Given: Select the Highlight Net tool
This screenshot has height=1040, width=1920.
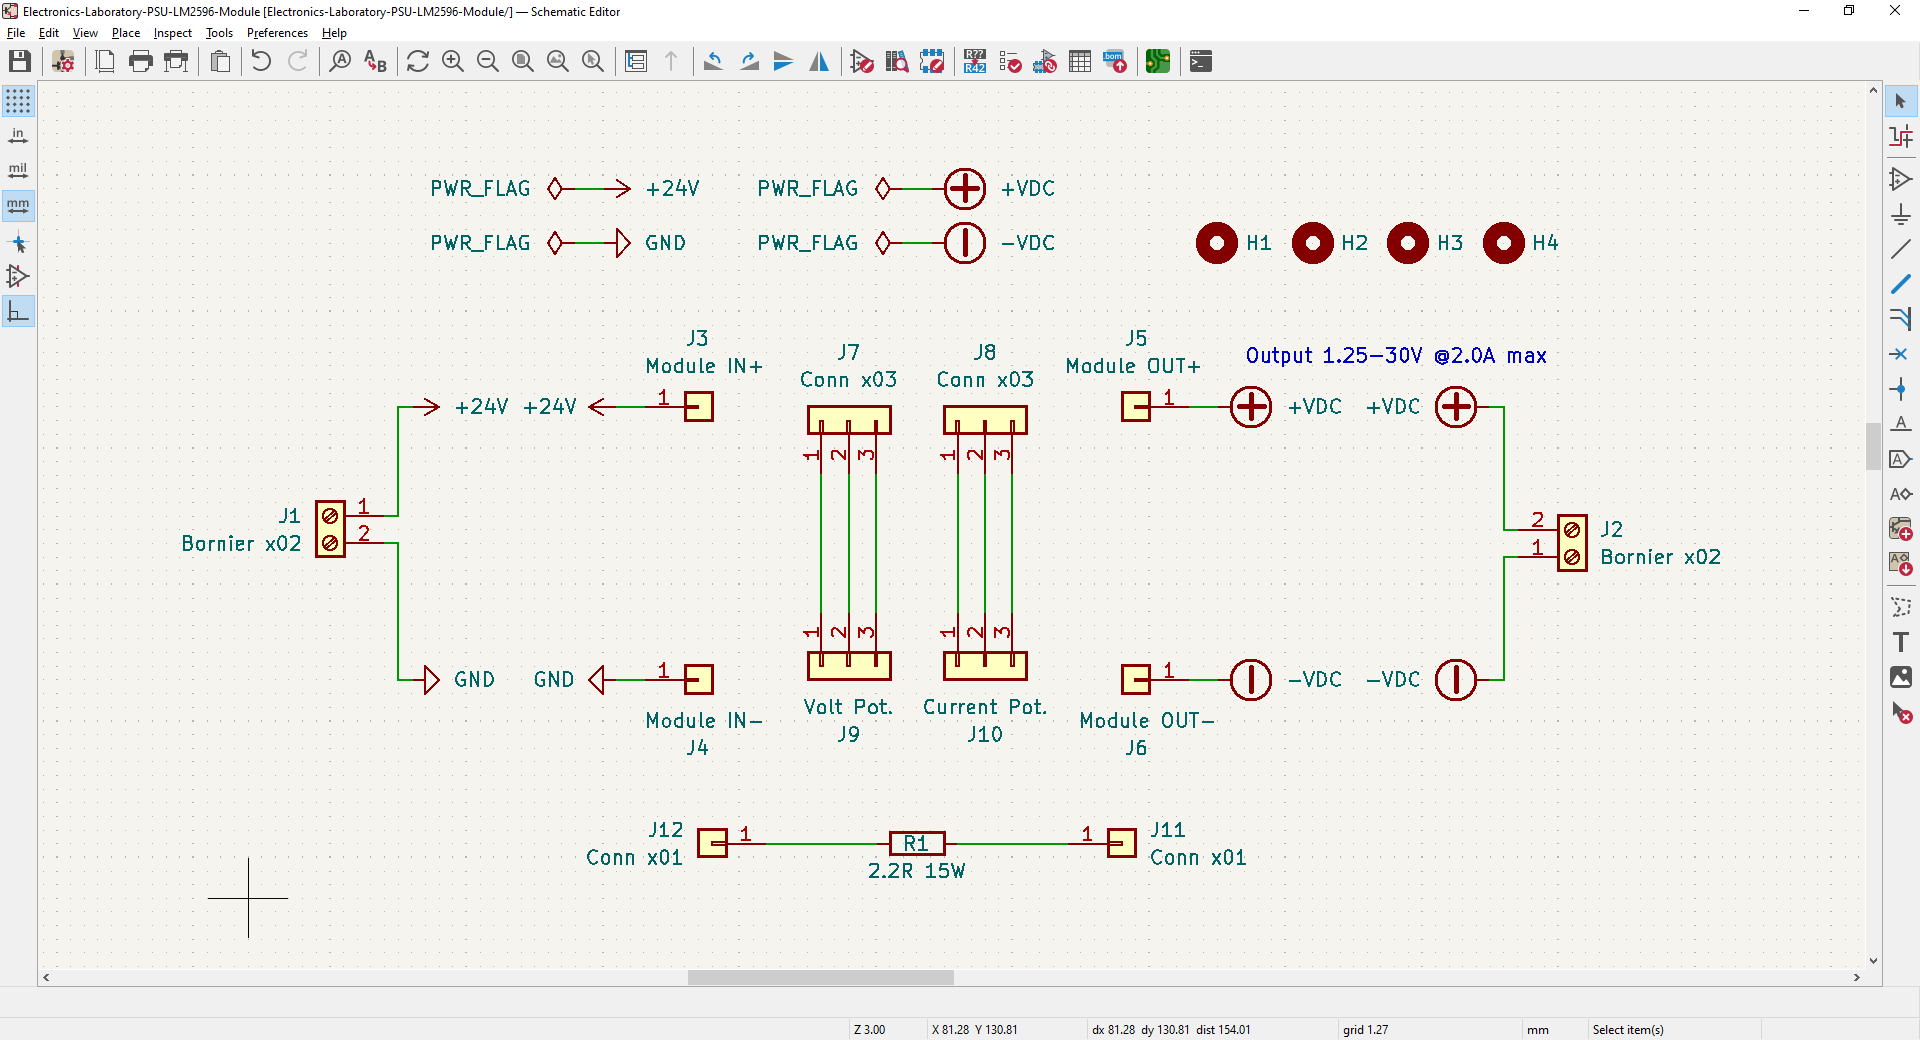Looking at the screenshot, I should pos(1901,136).
